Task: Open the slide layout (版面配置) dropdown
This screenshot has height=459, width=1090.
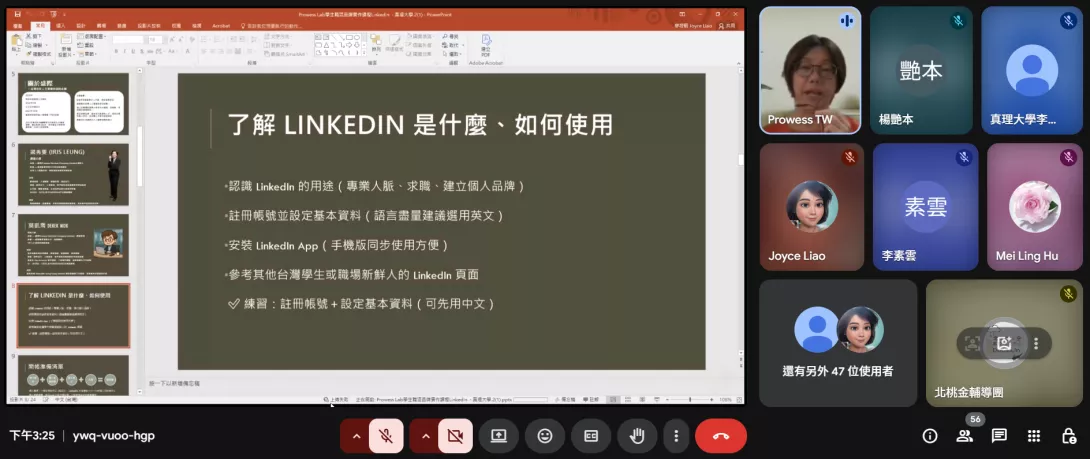Action: pos(91,35)
